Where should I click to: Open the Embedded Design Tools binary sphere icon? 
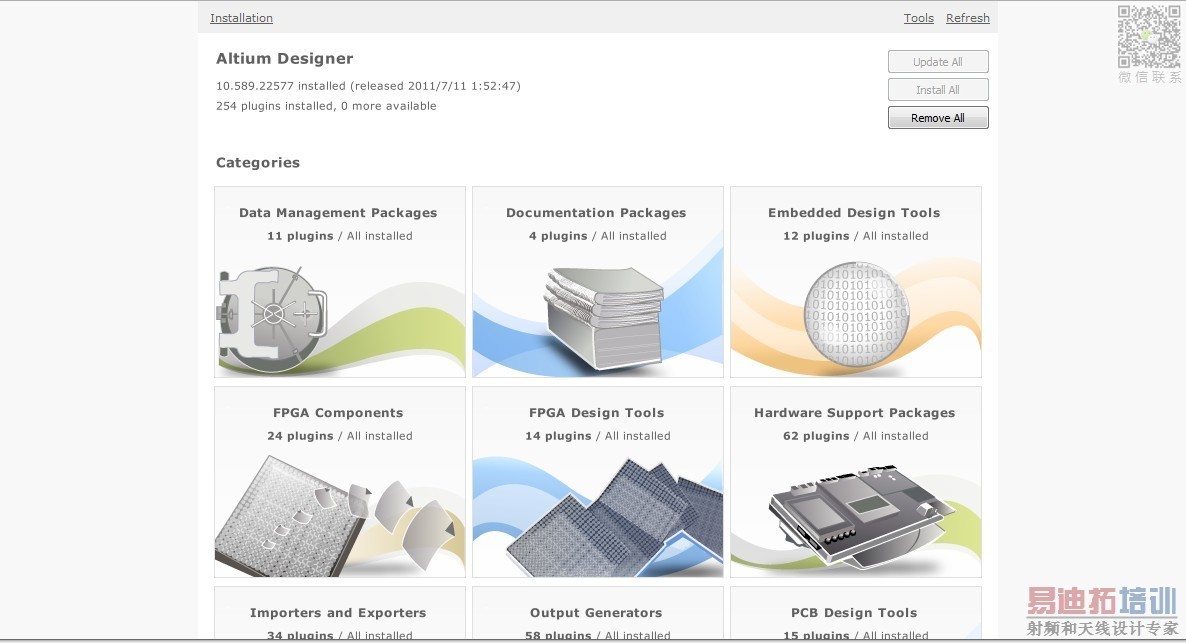(x=855, y=314)
